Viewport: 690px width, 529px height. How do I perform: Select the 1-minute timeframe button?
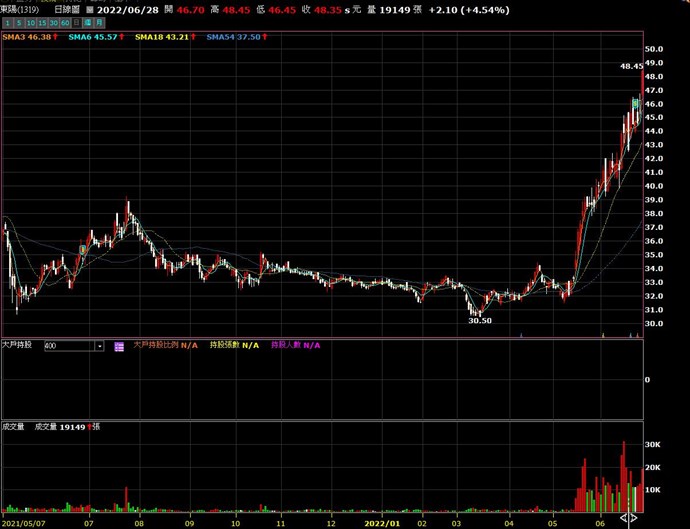7,22
